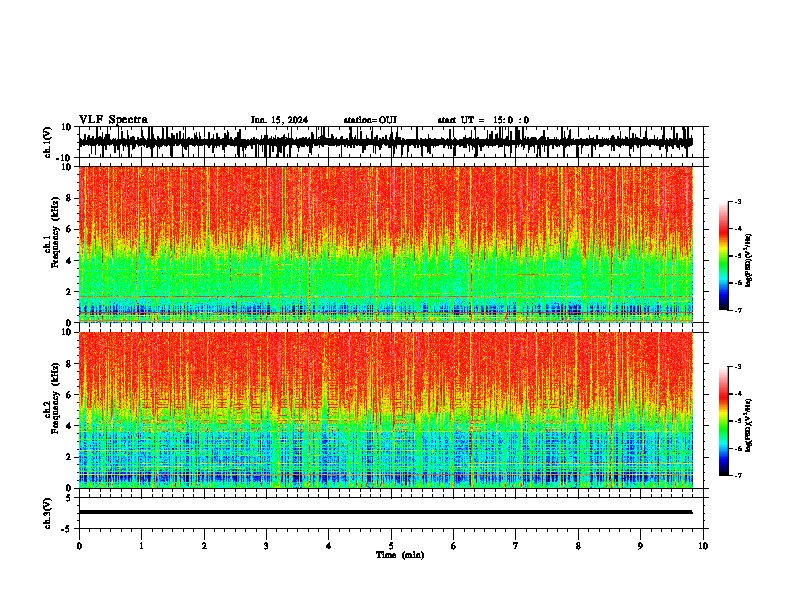
Task: Click time axis tick label '9'
Action: [x=640, y=546]
